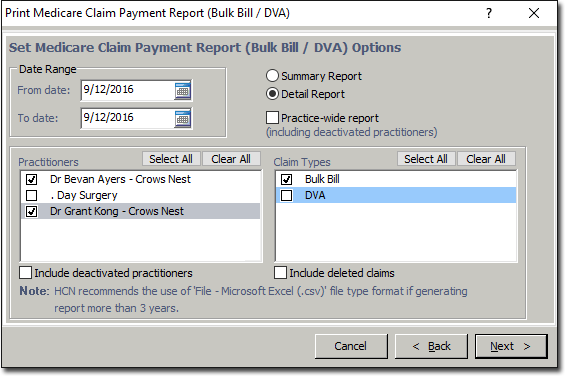Select the Summary Report option

point(272,76)
